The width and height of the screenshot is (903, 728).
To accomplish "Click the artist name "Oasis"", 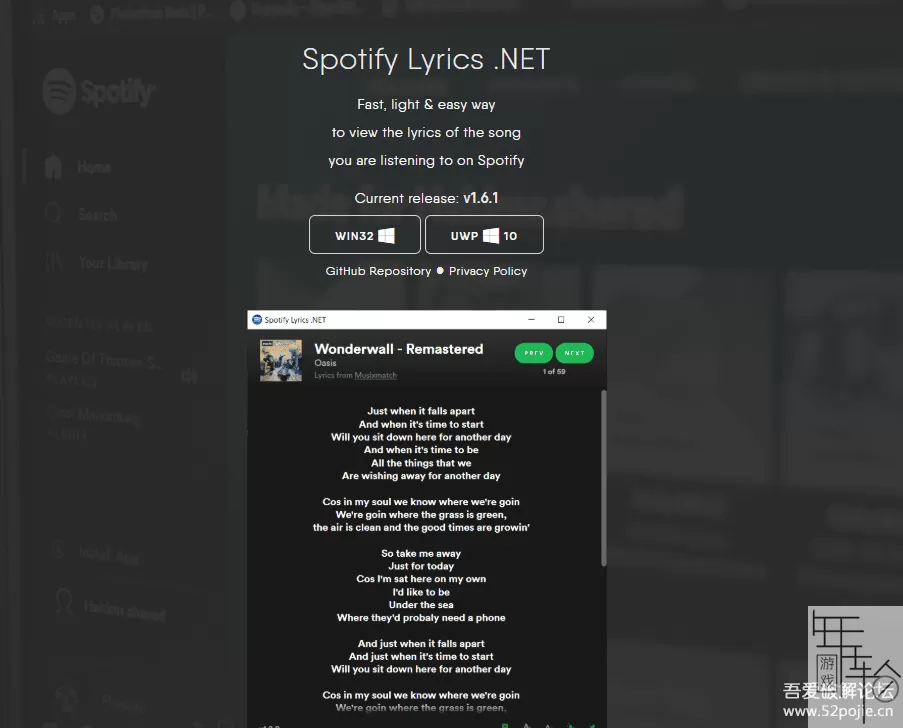I will 325,363.
